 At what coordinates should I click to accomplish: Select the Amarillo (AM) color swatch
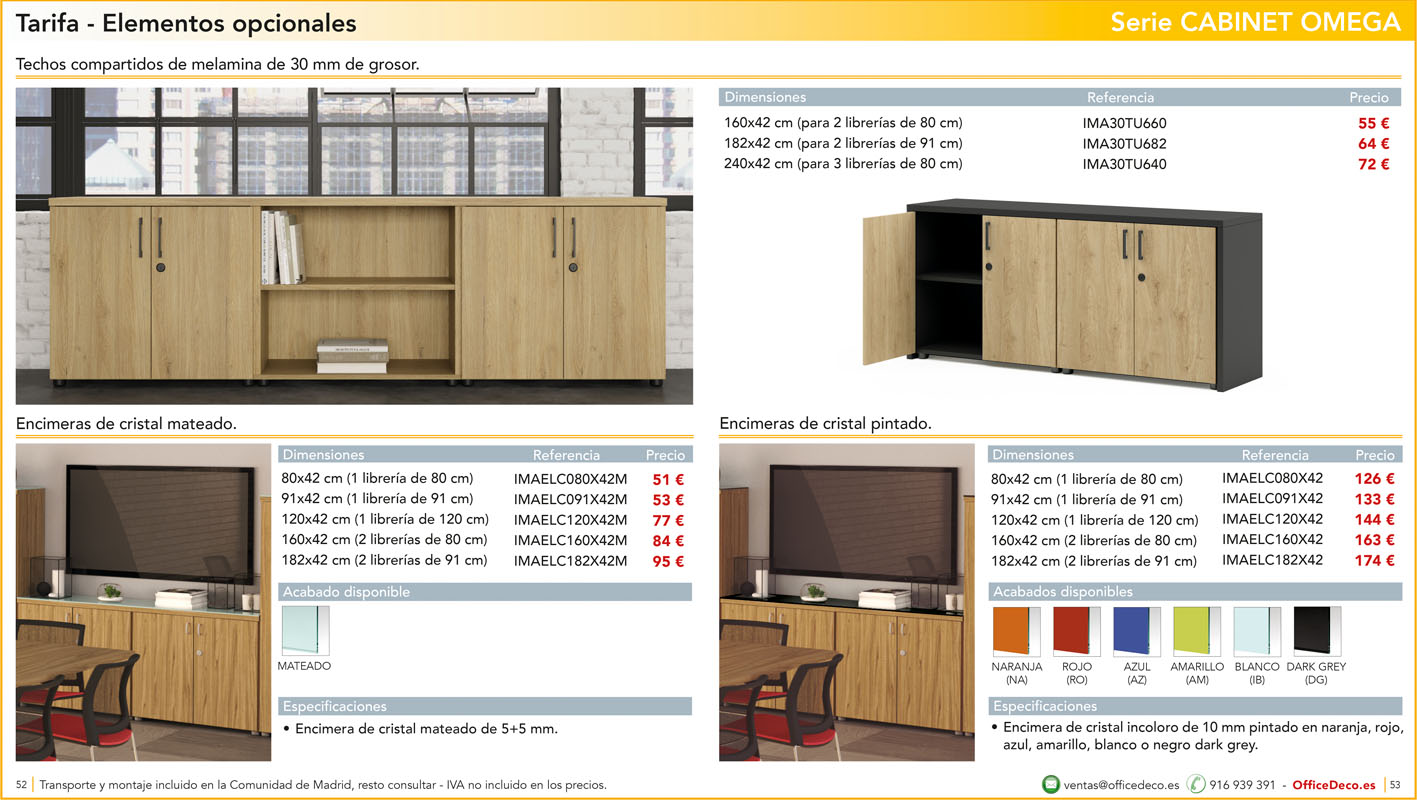click(1196, 631)
